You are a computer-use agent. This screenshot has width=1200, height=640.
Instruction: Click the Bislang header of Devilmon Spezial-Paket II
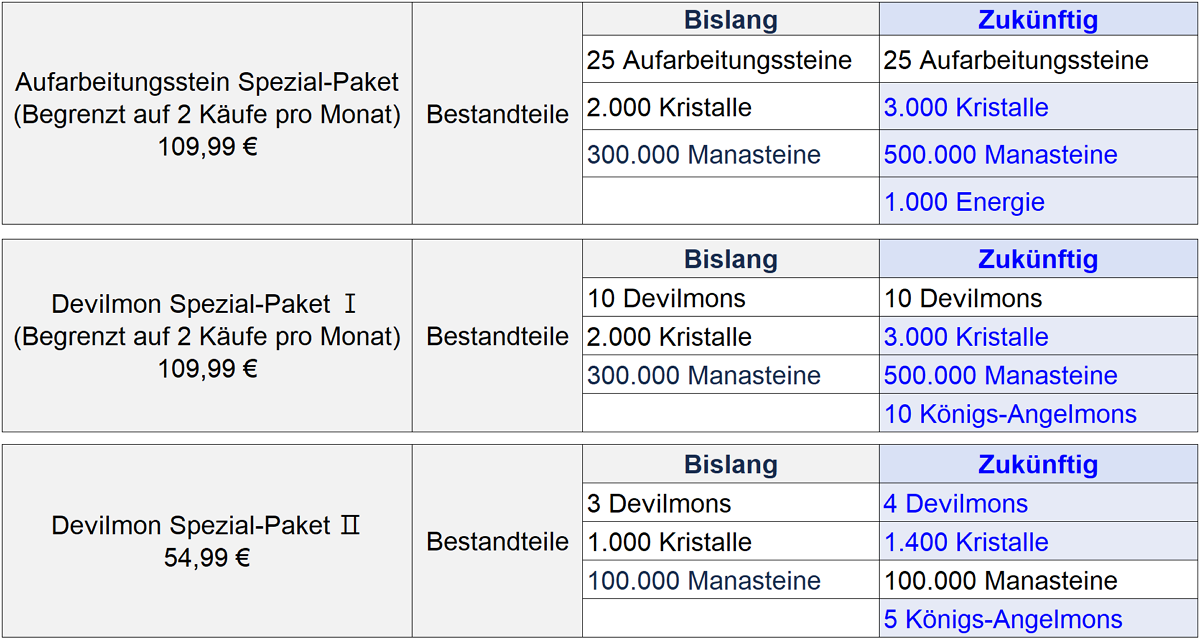click(731, 464)
